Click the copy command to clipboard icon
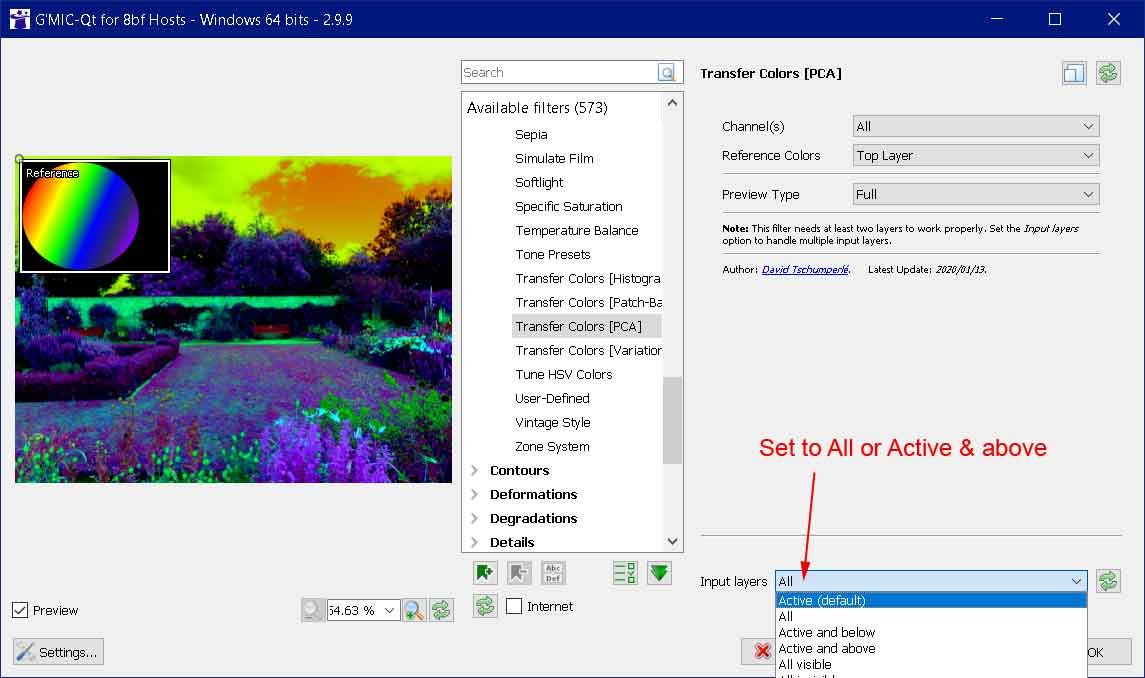 click(x=1073, y=73)
